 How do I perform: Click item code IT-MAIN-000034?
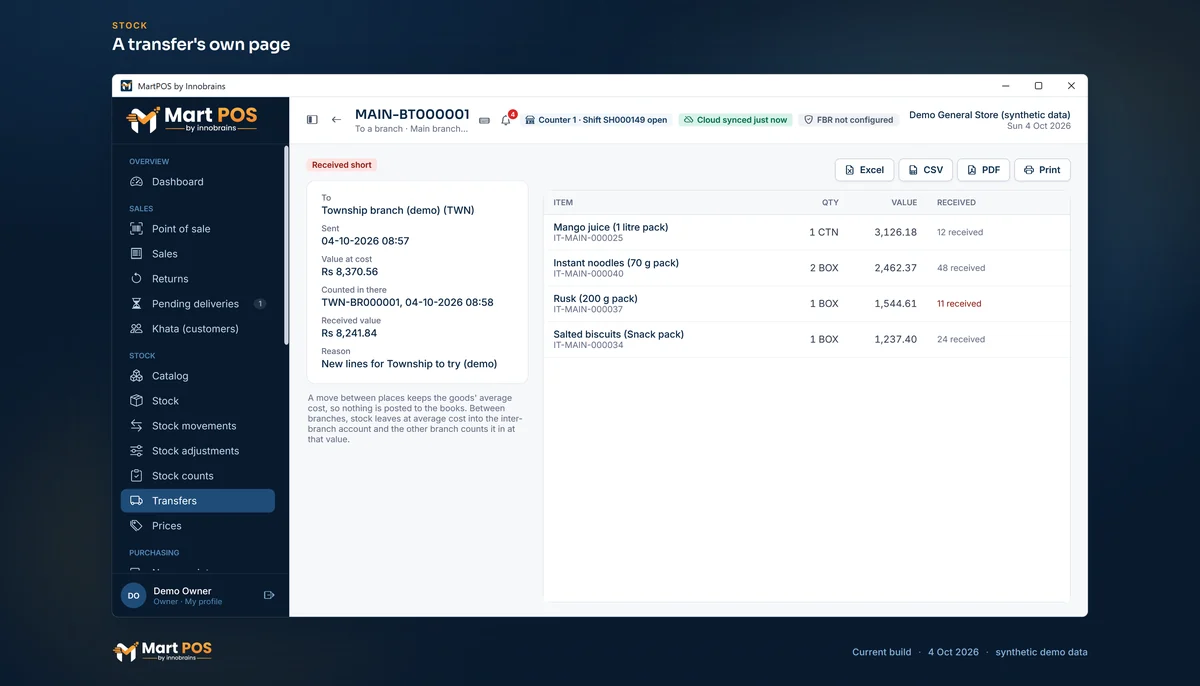pyautogui.click(x=588, y=345)
